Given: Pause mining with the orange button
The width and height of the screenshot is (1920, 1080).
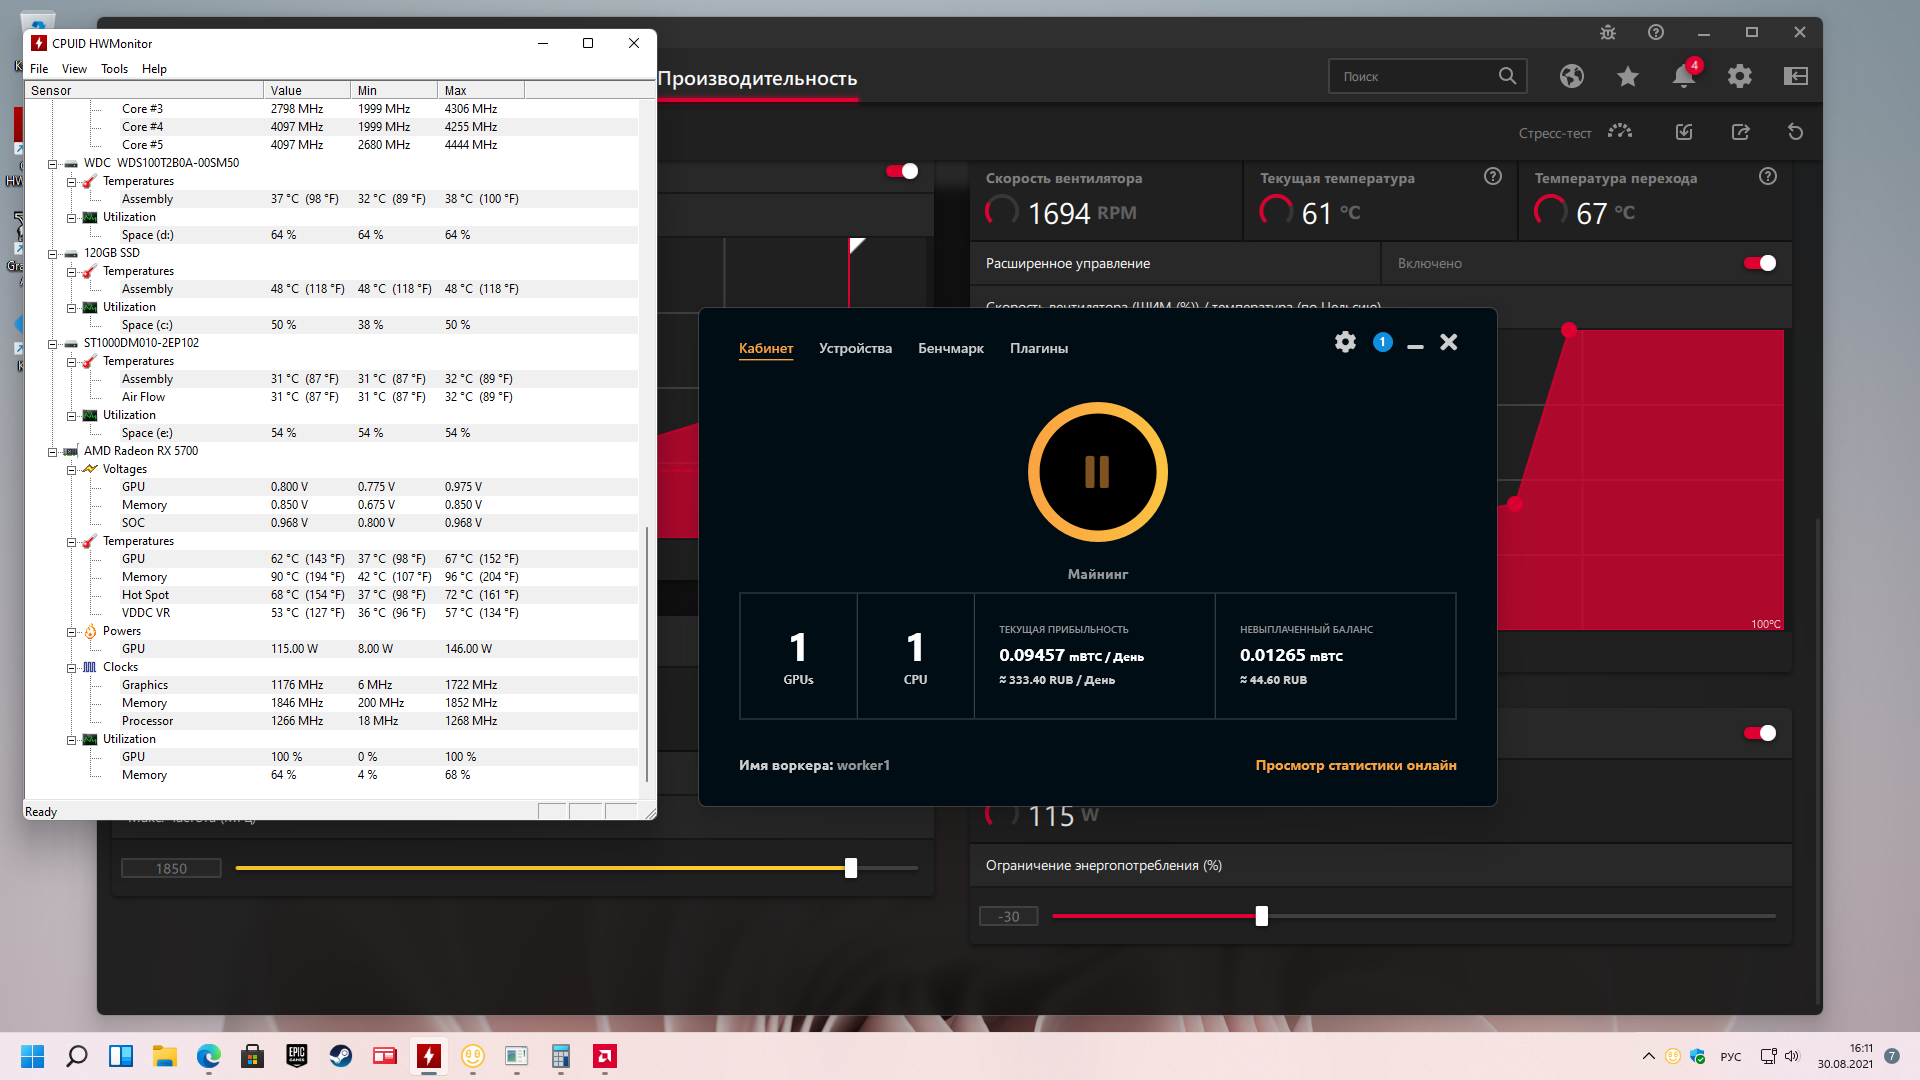Looking at the screenshot, I should click(x=1097, y=472).
